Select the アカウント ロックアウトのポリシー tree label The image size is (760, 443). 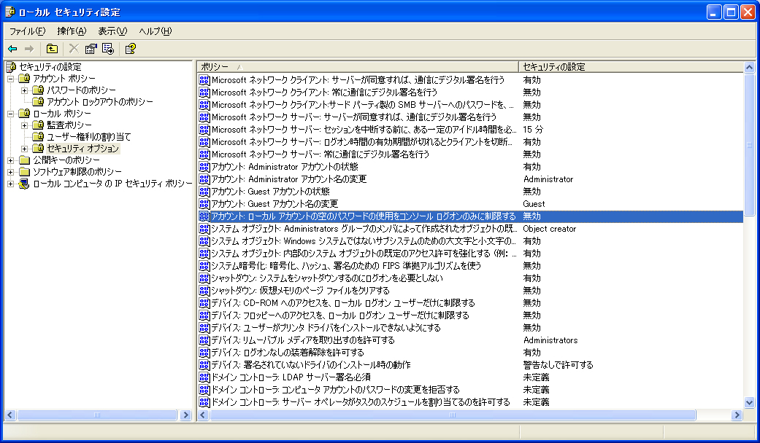coord(100,102)
